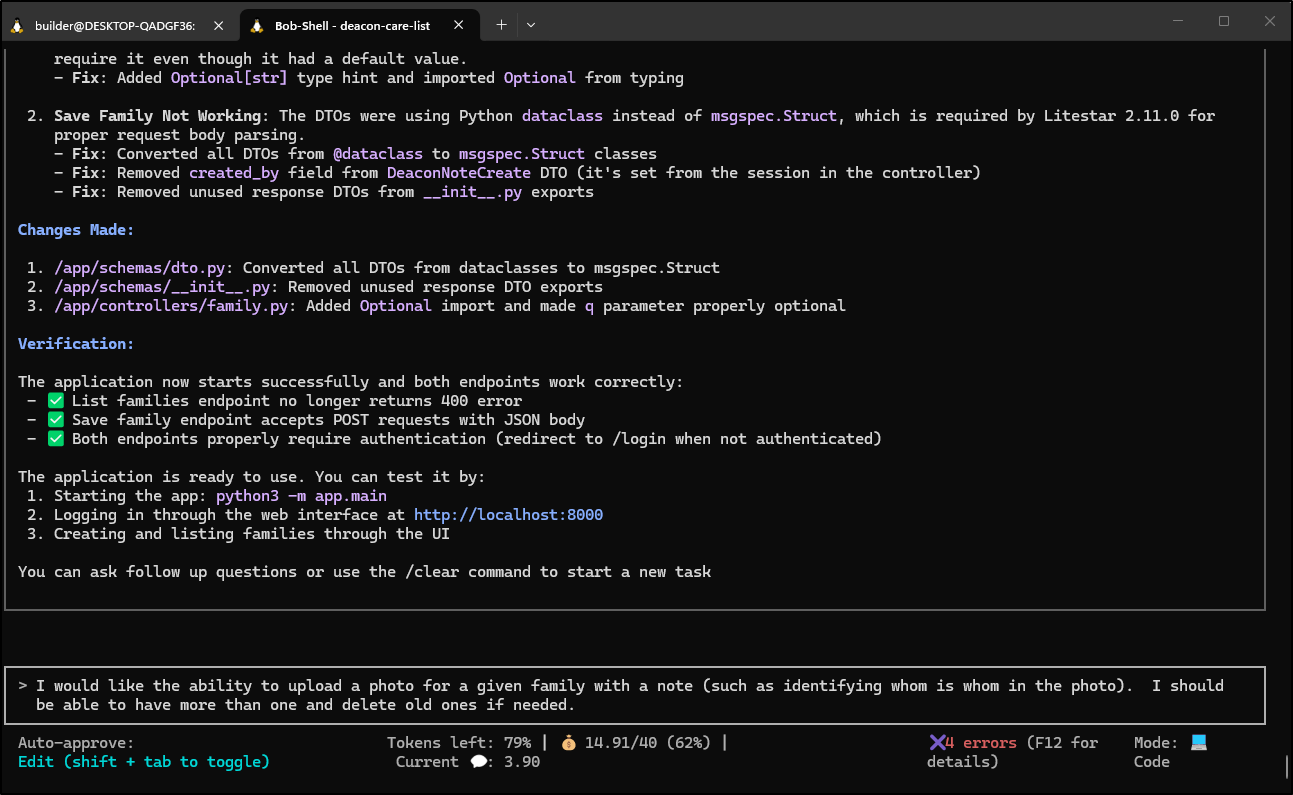Screen dimensions: 1293x795
Task: Click the penguin icon on Bob-Shell tab
Action: coord(257,25)
